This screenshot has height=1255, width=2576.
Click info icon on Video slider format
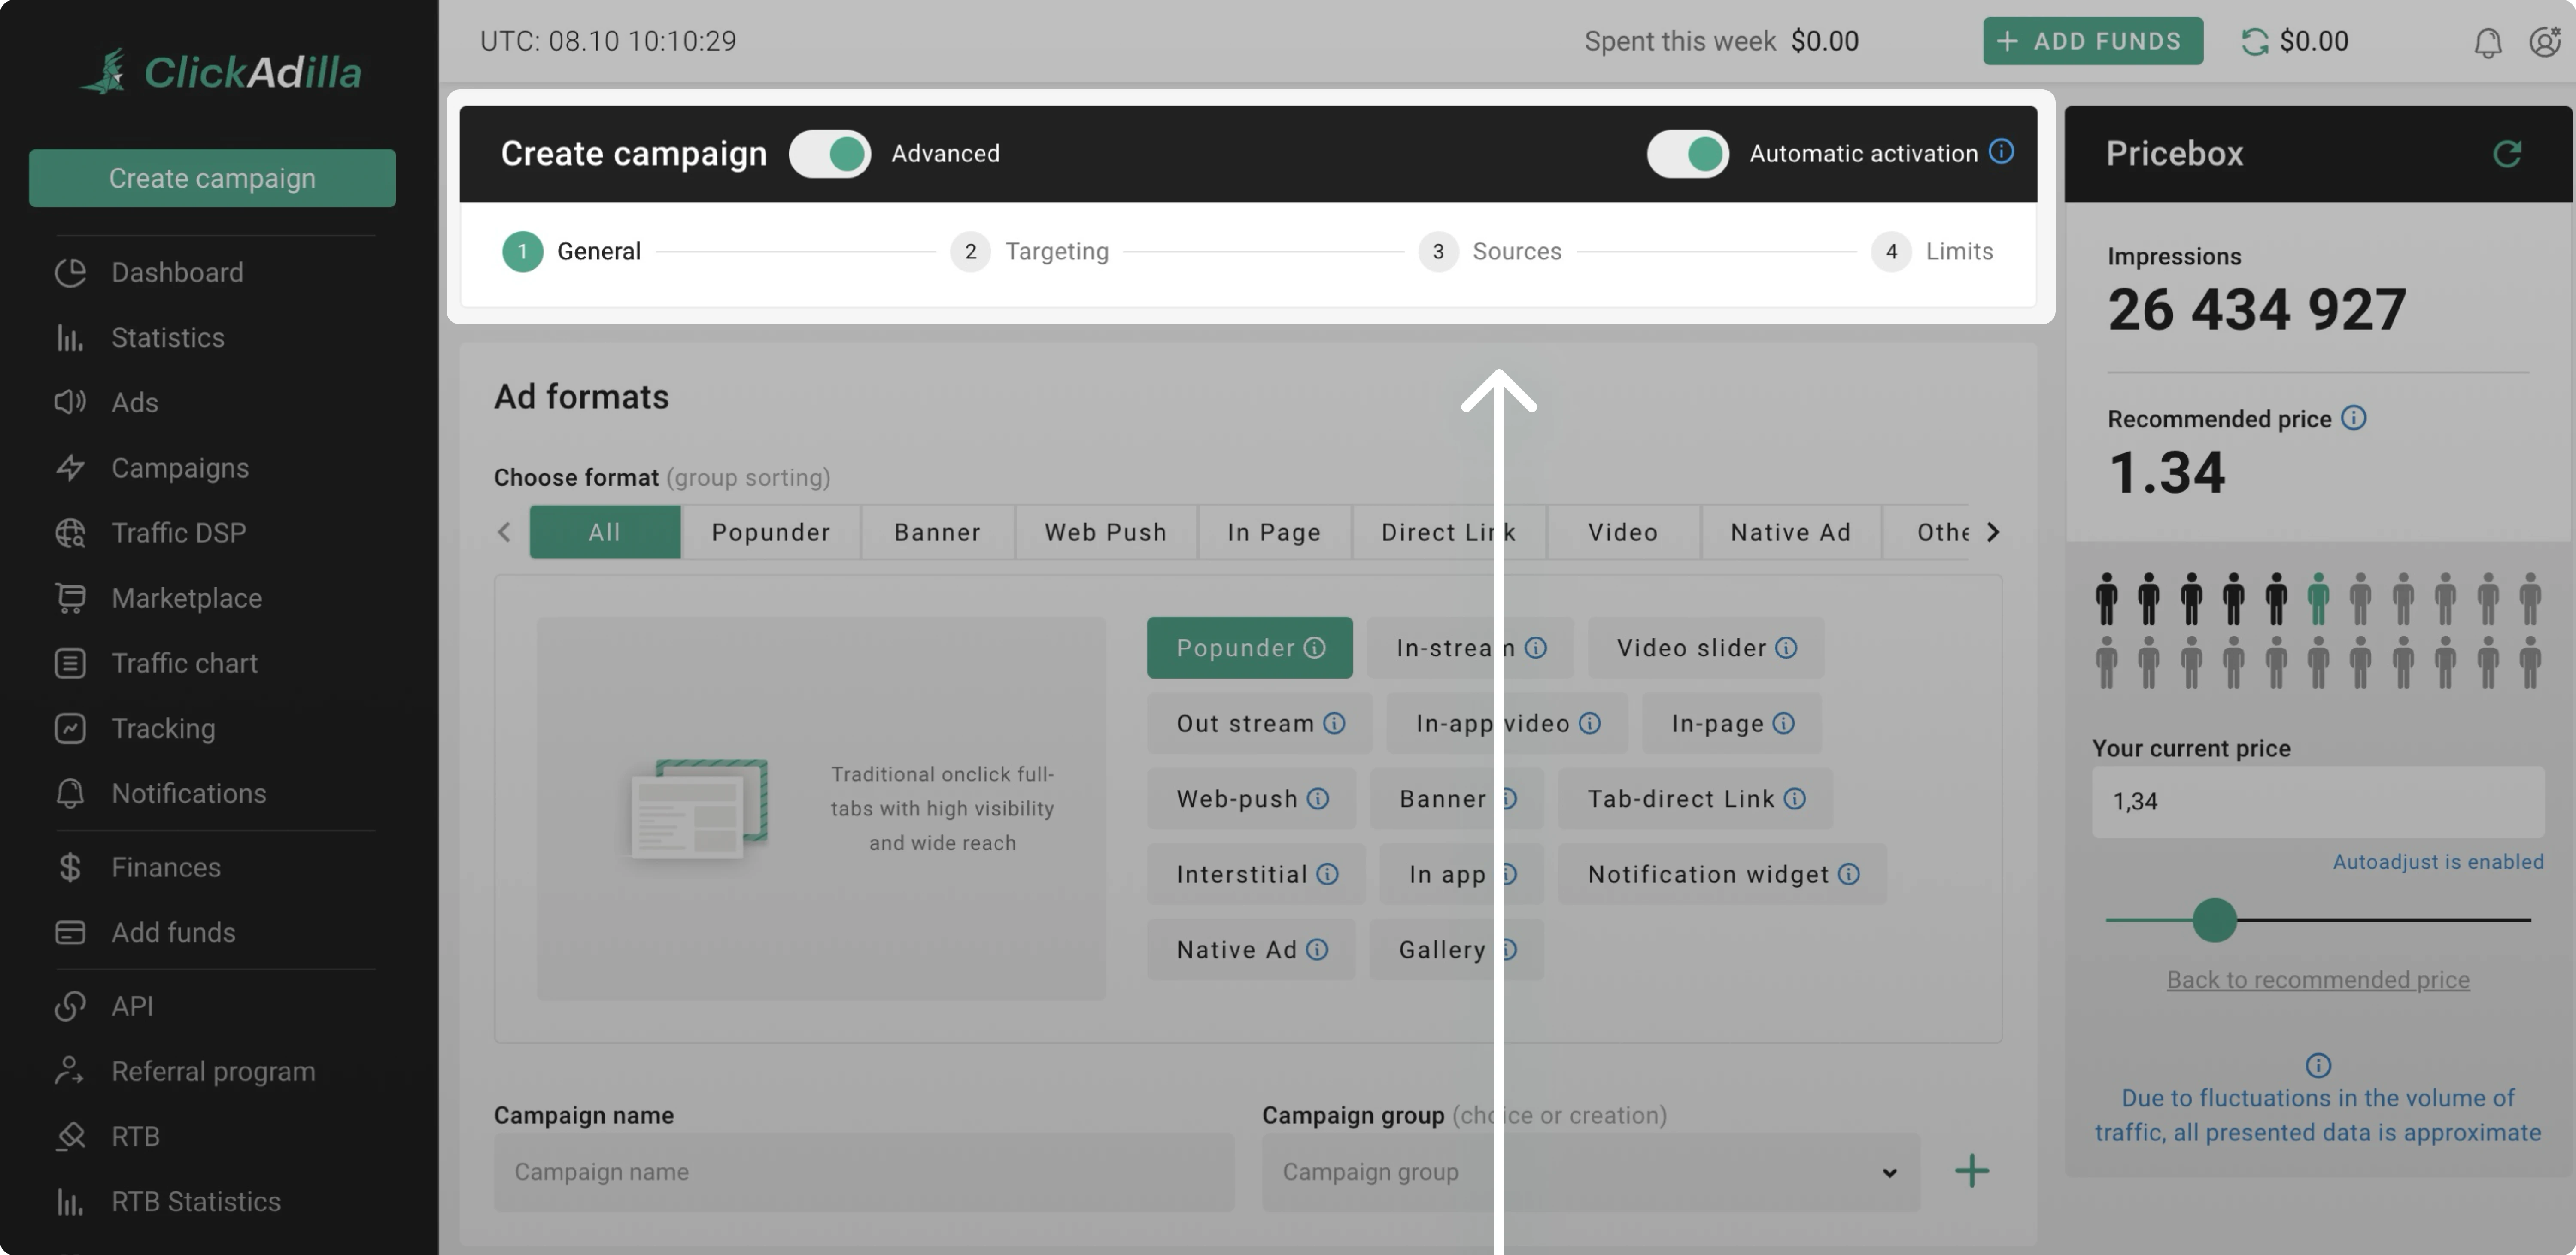[x=1786, y=648]
